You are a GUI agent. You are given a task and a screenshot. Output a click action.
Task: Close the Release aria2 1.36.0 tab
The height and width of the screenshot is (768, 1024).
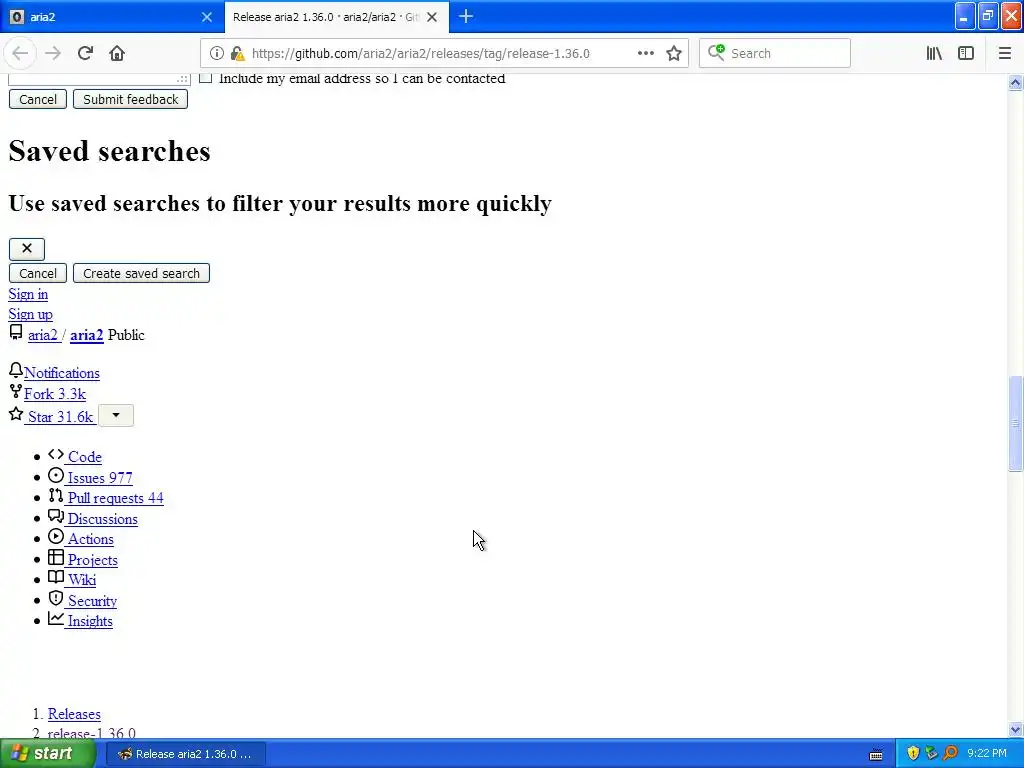[432, 17]
